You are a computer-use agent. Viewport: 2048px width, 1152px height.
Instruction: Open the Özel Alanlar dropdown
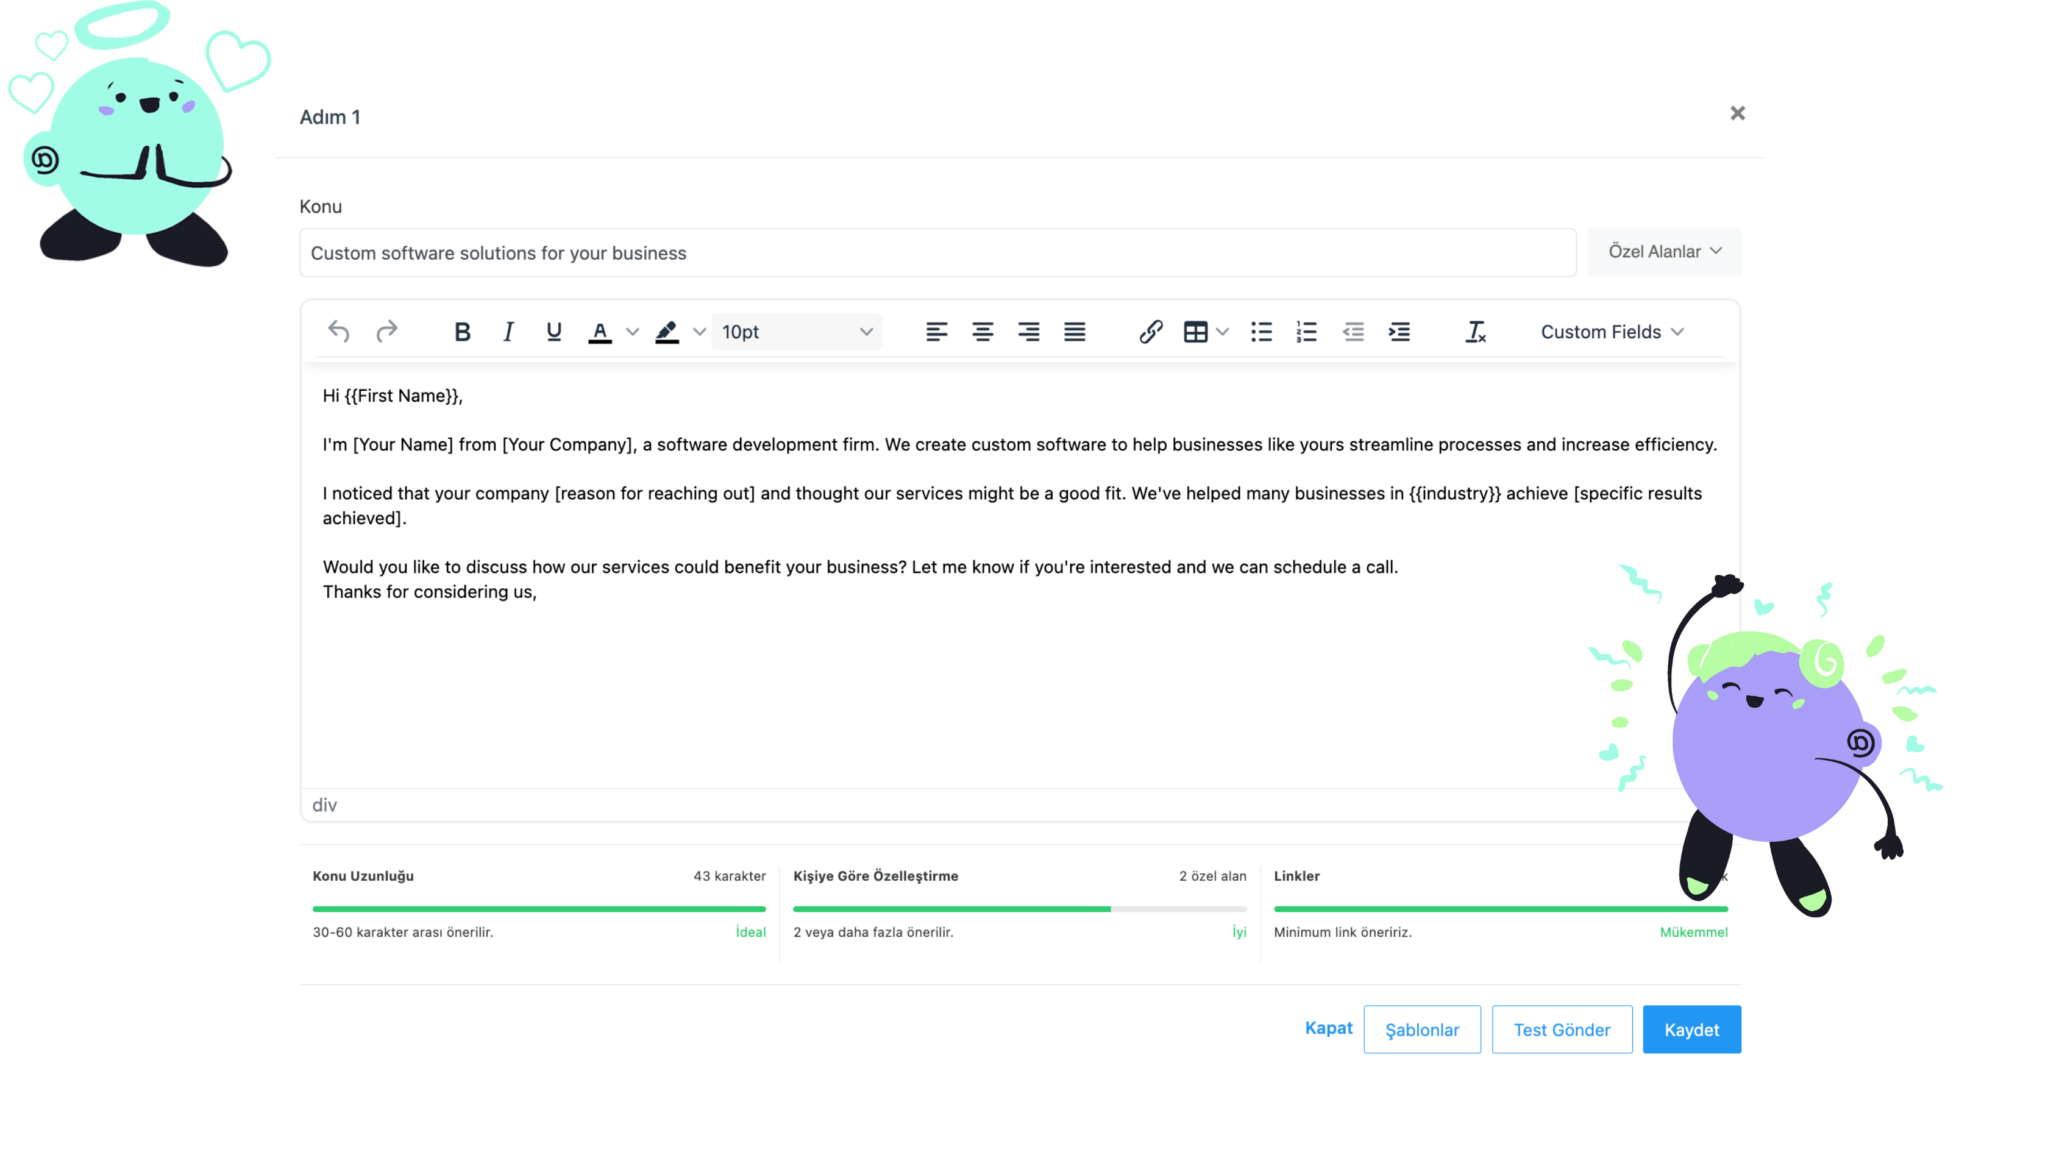pos(1664,252)
